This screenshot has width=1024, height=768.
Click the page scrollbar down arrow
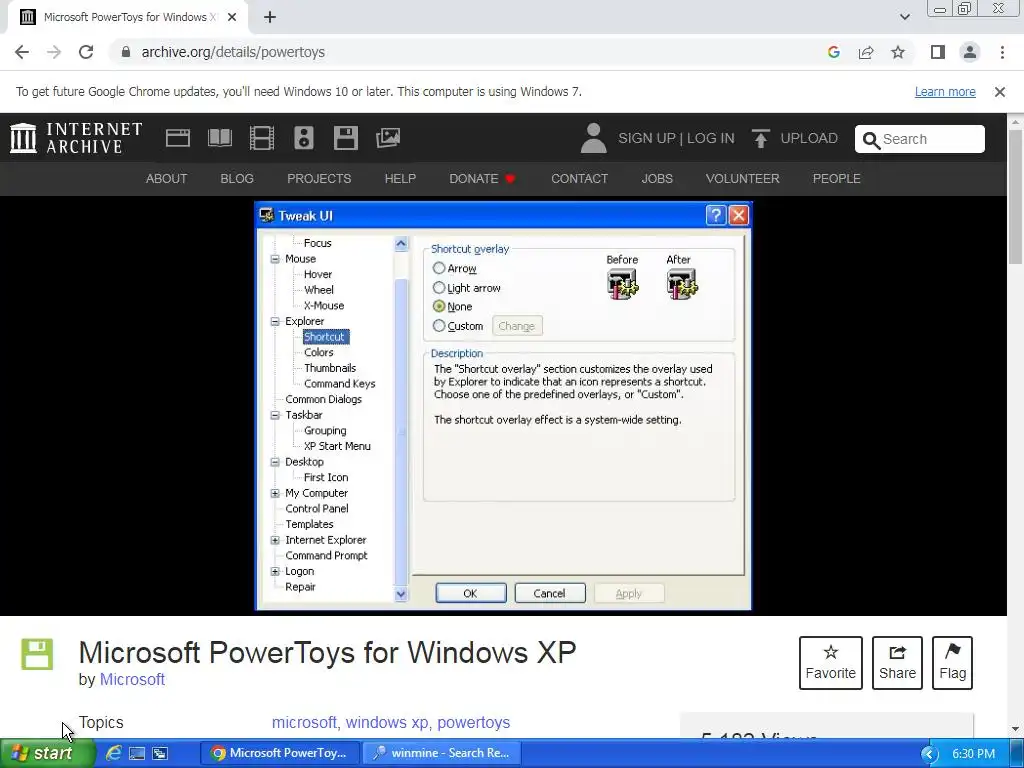(x=1016, y=729)
